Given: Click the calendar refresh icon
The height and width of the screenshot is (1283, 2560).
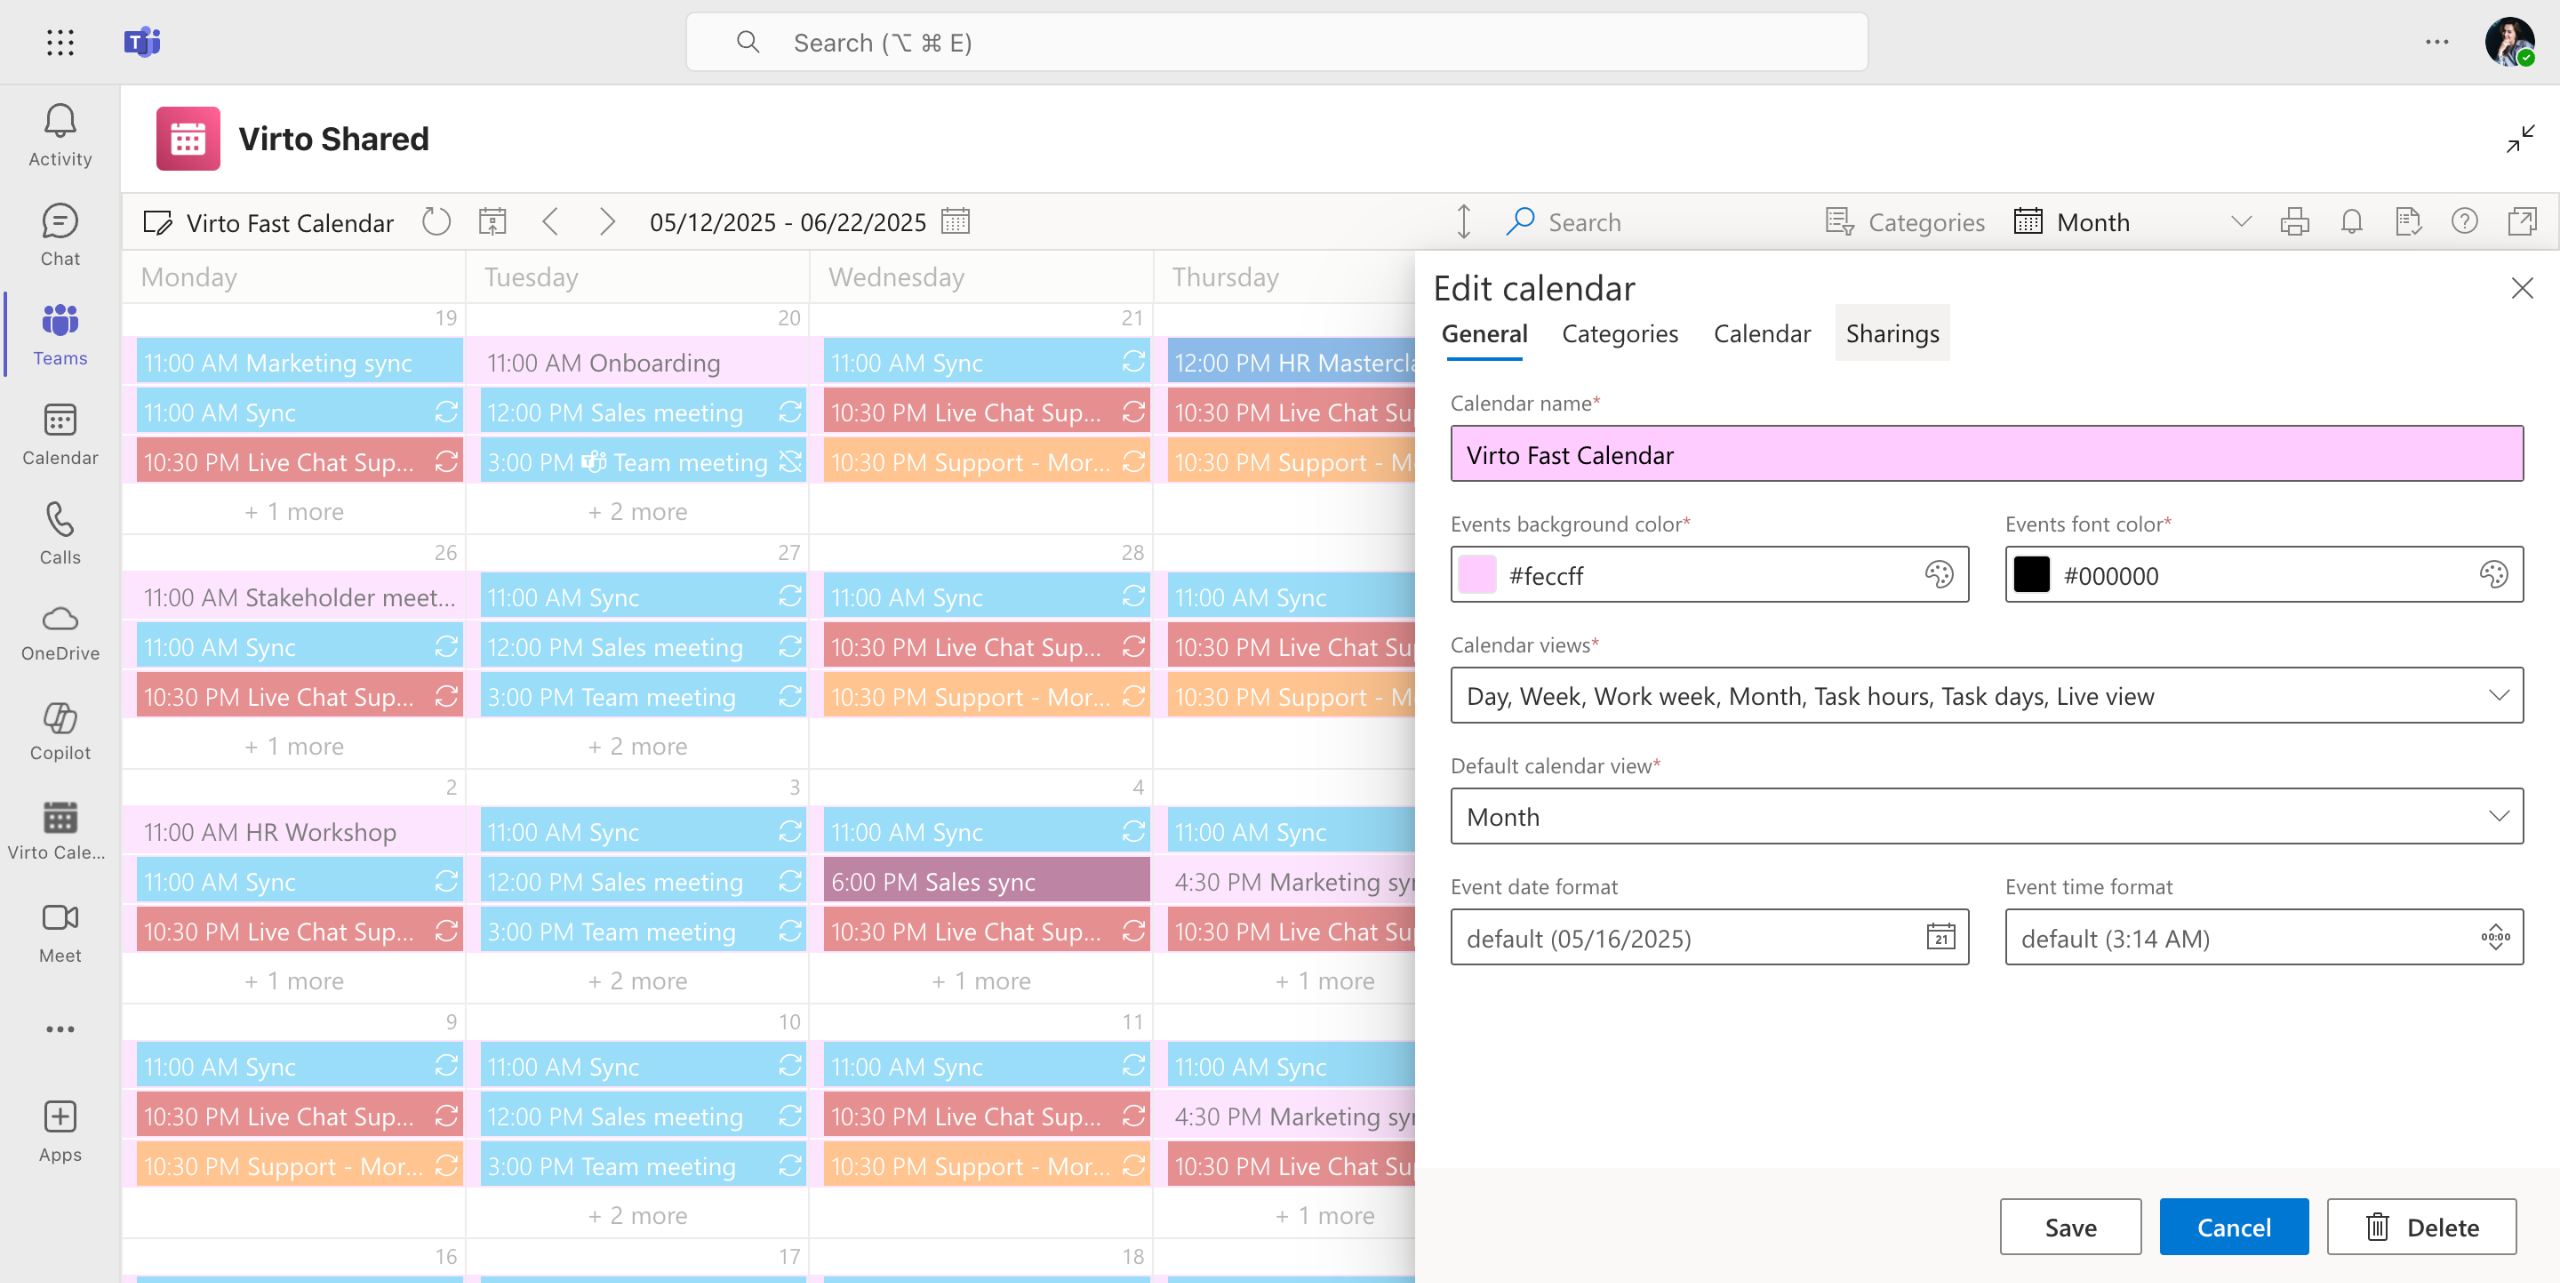Looking at the screenshot, I should pos(436,221).
